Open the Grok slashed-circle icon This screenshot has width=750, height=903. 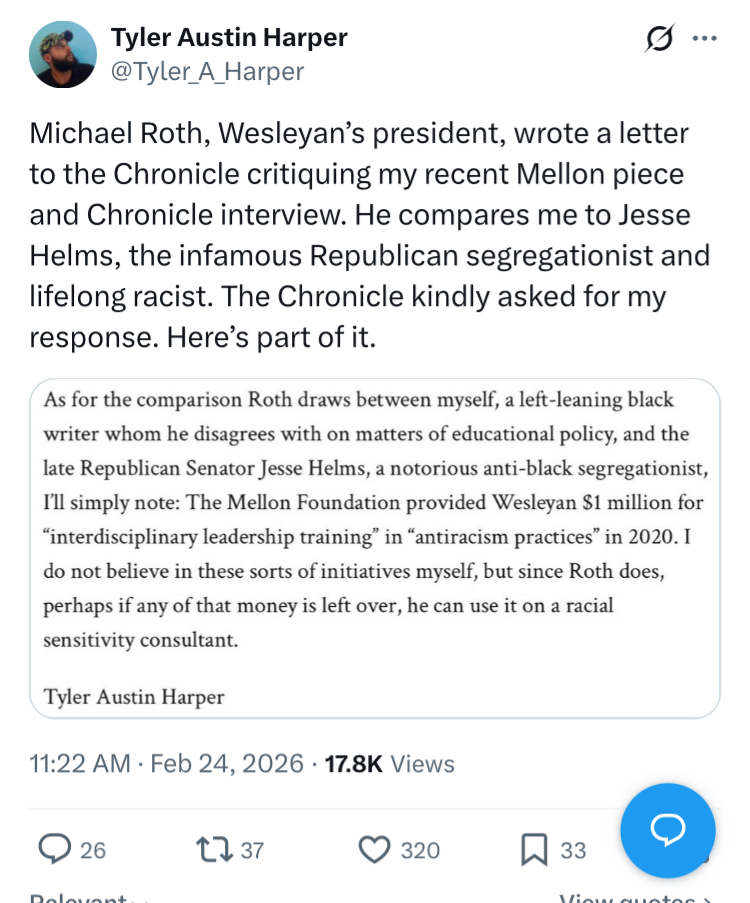(659, 39)
